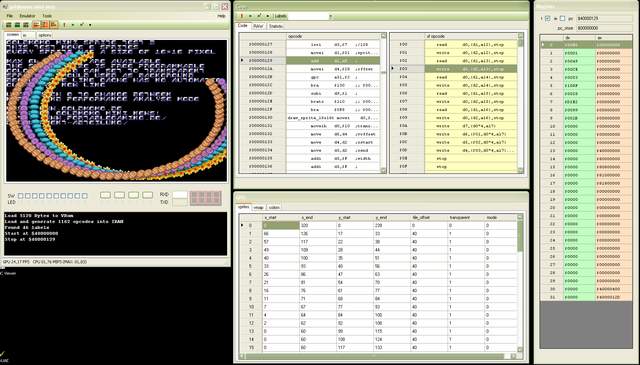
Task: Click the pc address input field
Action: (x=603, y=18)
